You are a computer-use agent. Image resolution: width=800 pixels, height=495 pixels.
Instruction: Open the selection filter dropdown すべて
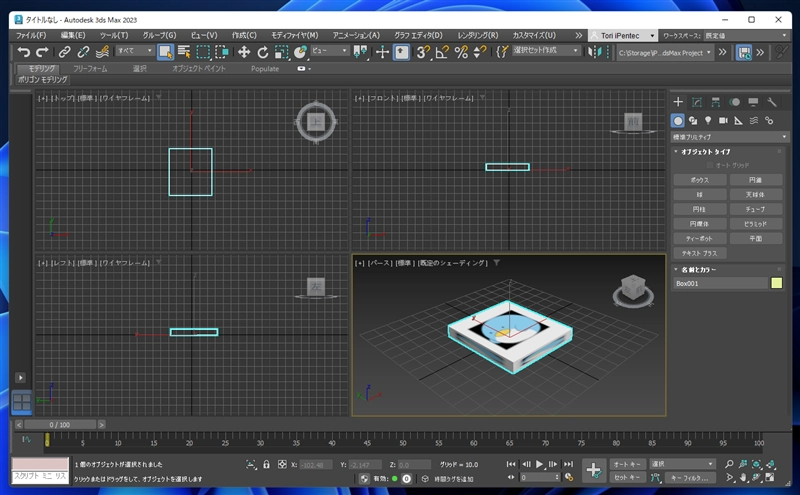pyautogui.click(x=135, y=51)
